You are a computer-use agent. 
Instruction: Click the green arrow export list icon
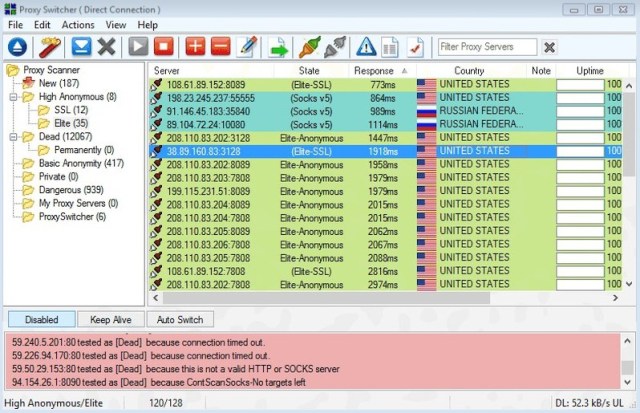click(x=278, y=47)
